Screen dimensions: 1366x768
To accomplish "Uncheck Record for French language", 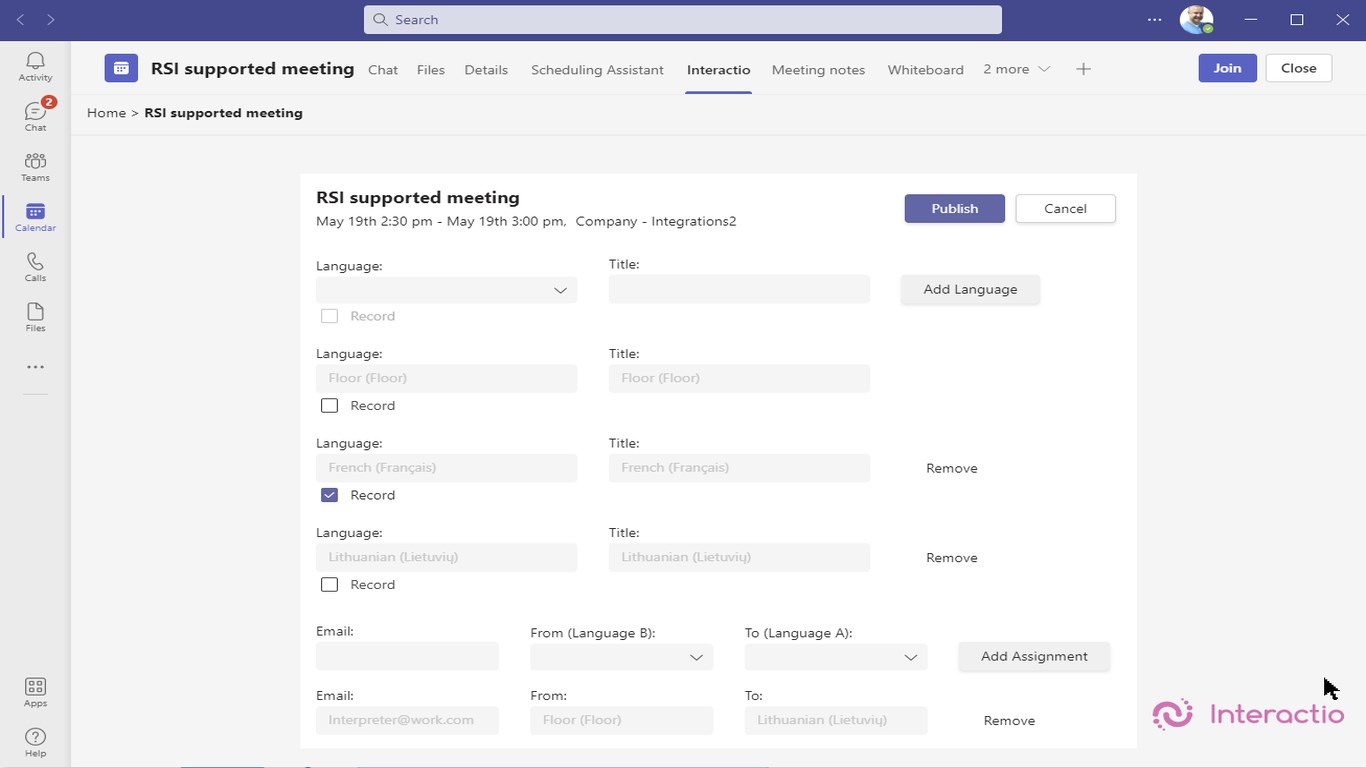I will [329, 495].
